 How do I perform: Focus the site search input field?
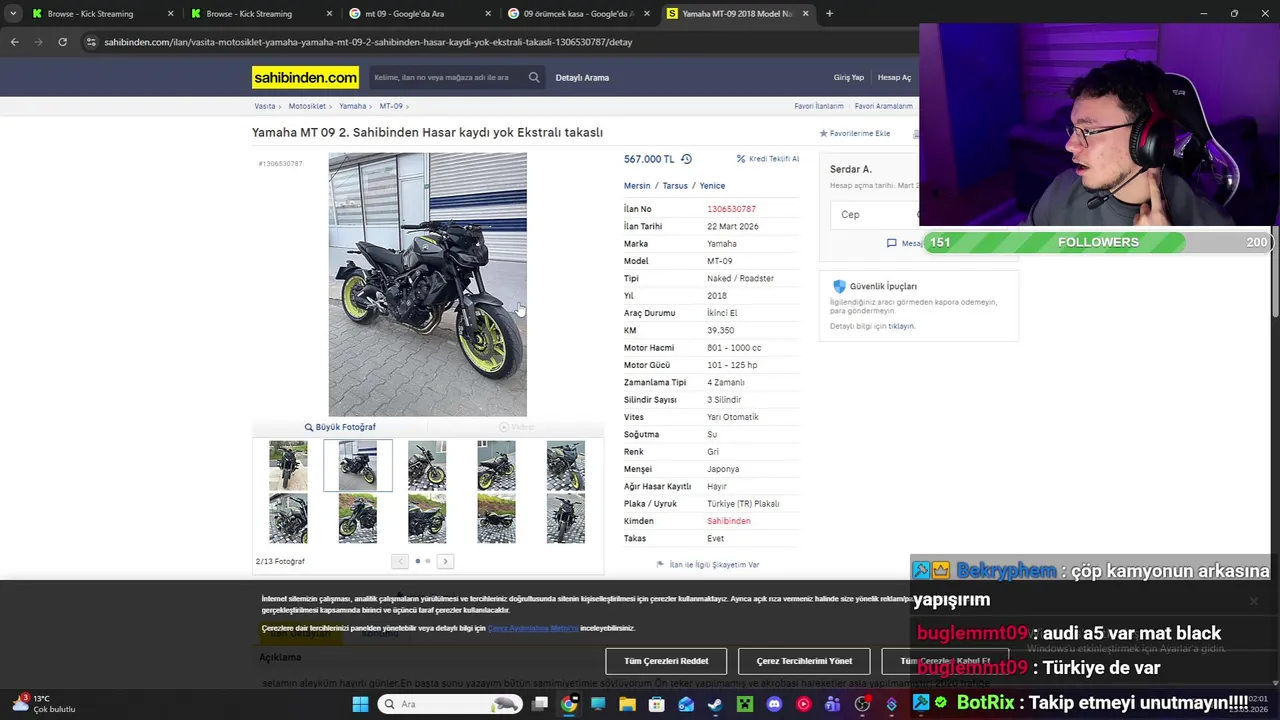(448, 77)
